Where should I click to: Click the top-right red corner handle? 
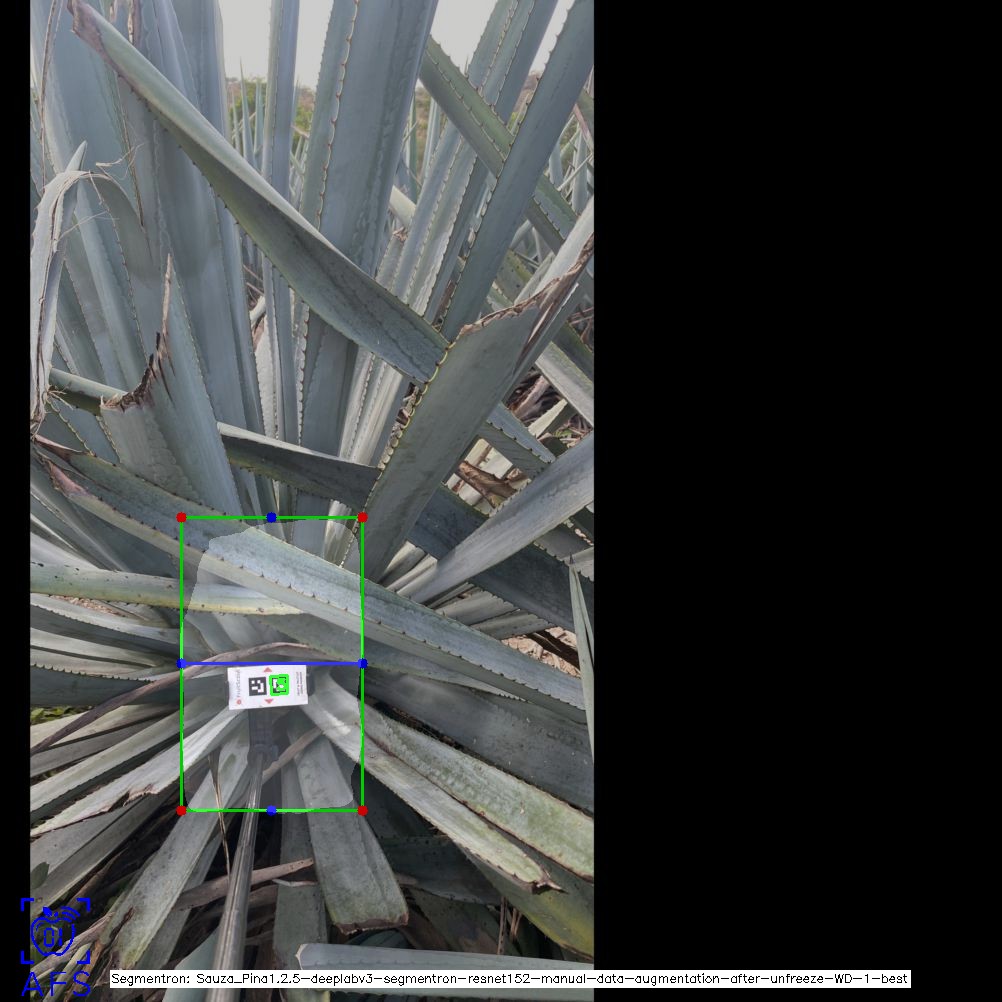[362, 517]
